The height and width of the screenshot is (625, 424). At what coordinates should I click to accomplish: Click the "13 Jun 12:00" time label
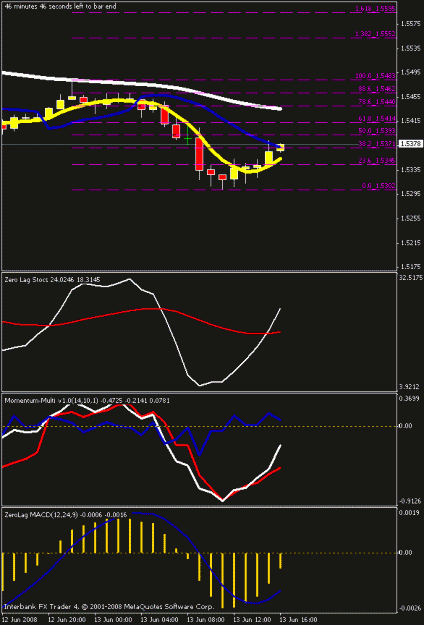coord(253,620)
